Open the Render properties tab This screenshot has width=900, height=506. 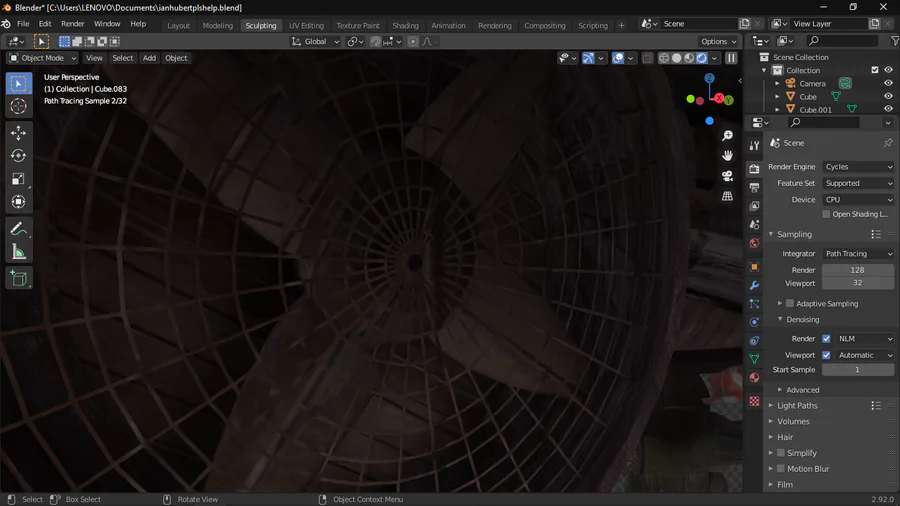(x=754, y=169)
